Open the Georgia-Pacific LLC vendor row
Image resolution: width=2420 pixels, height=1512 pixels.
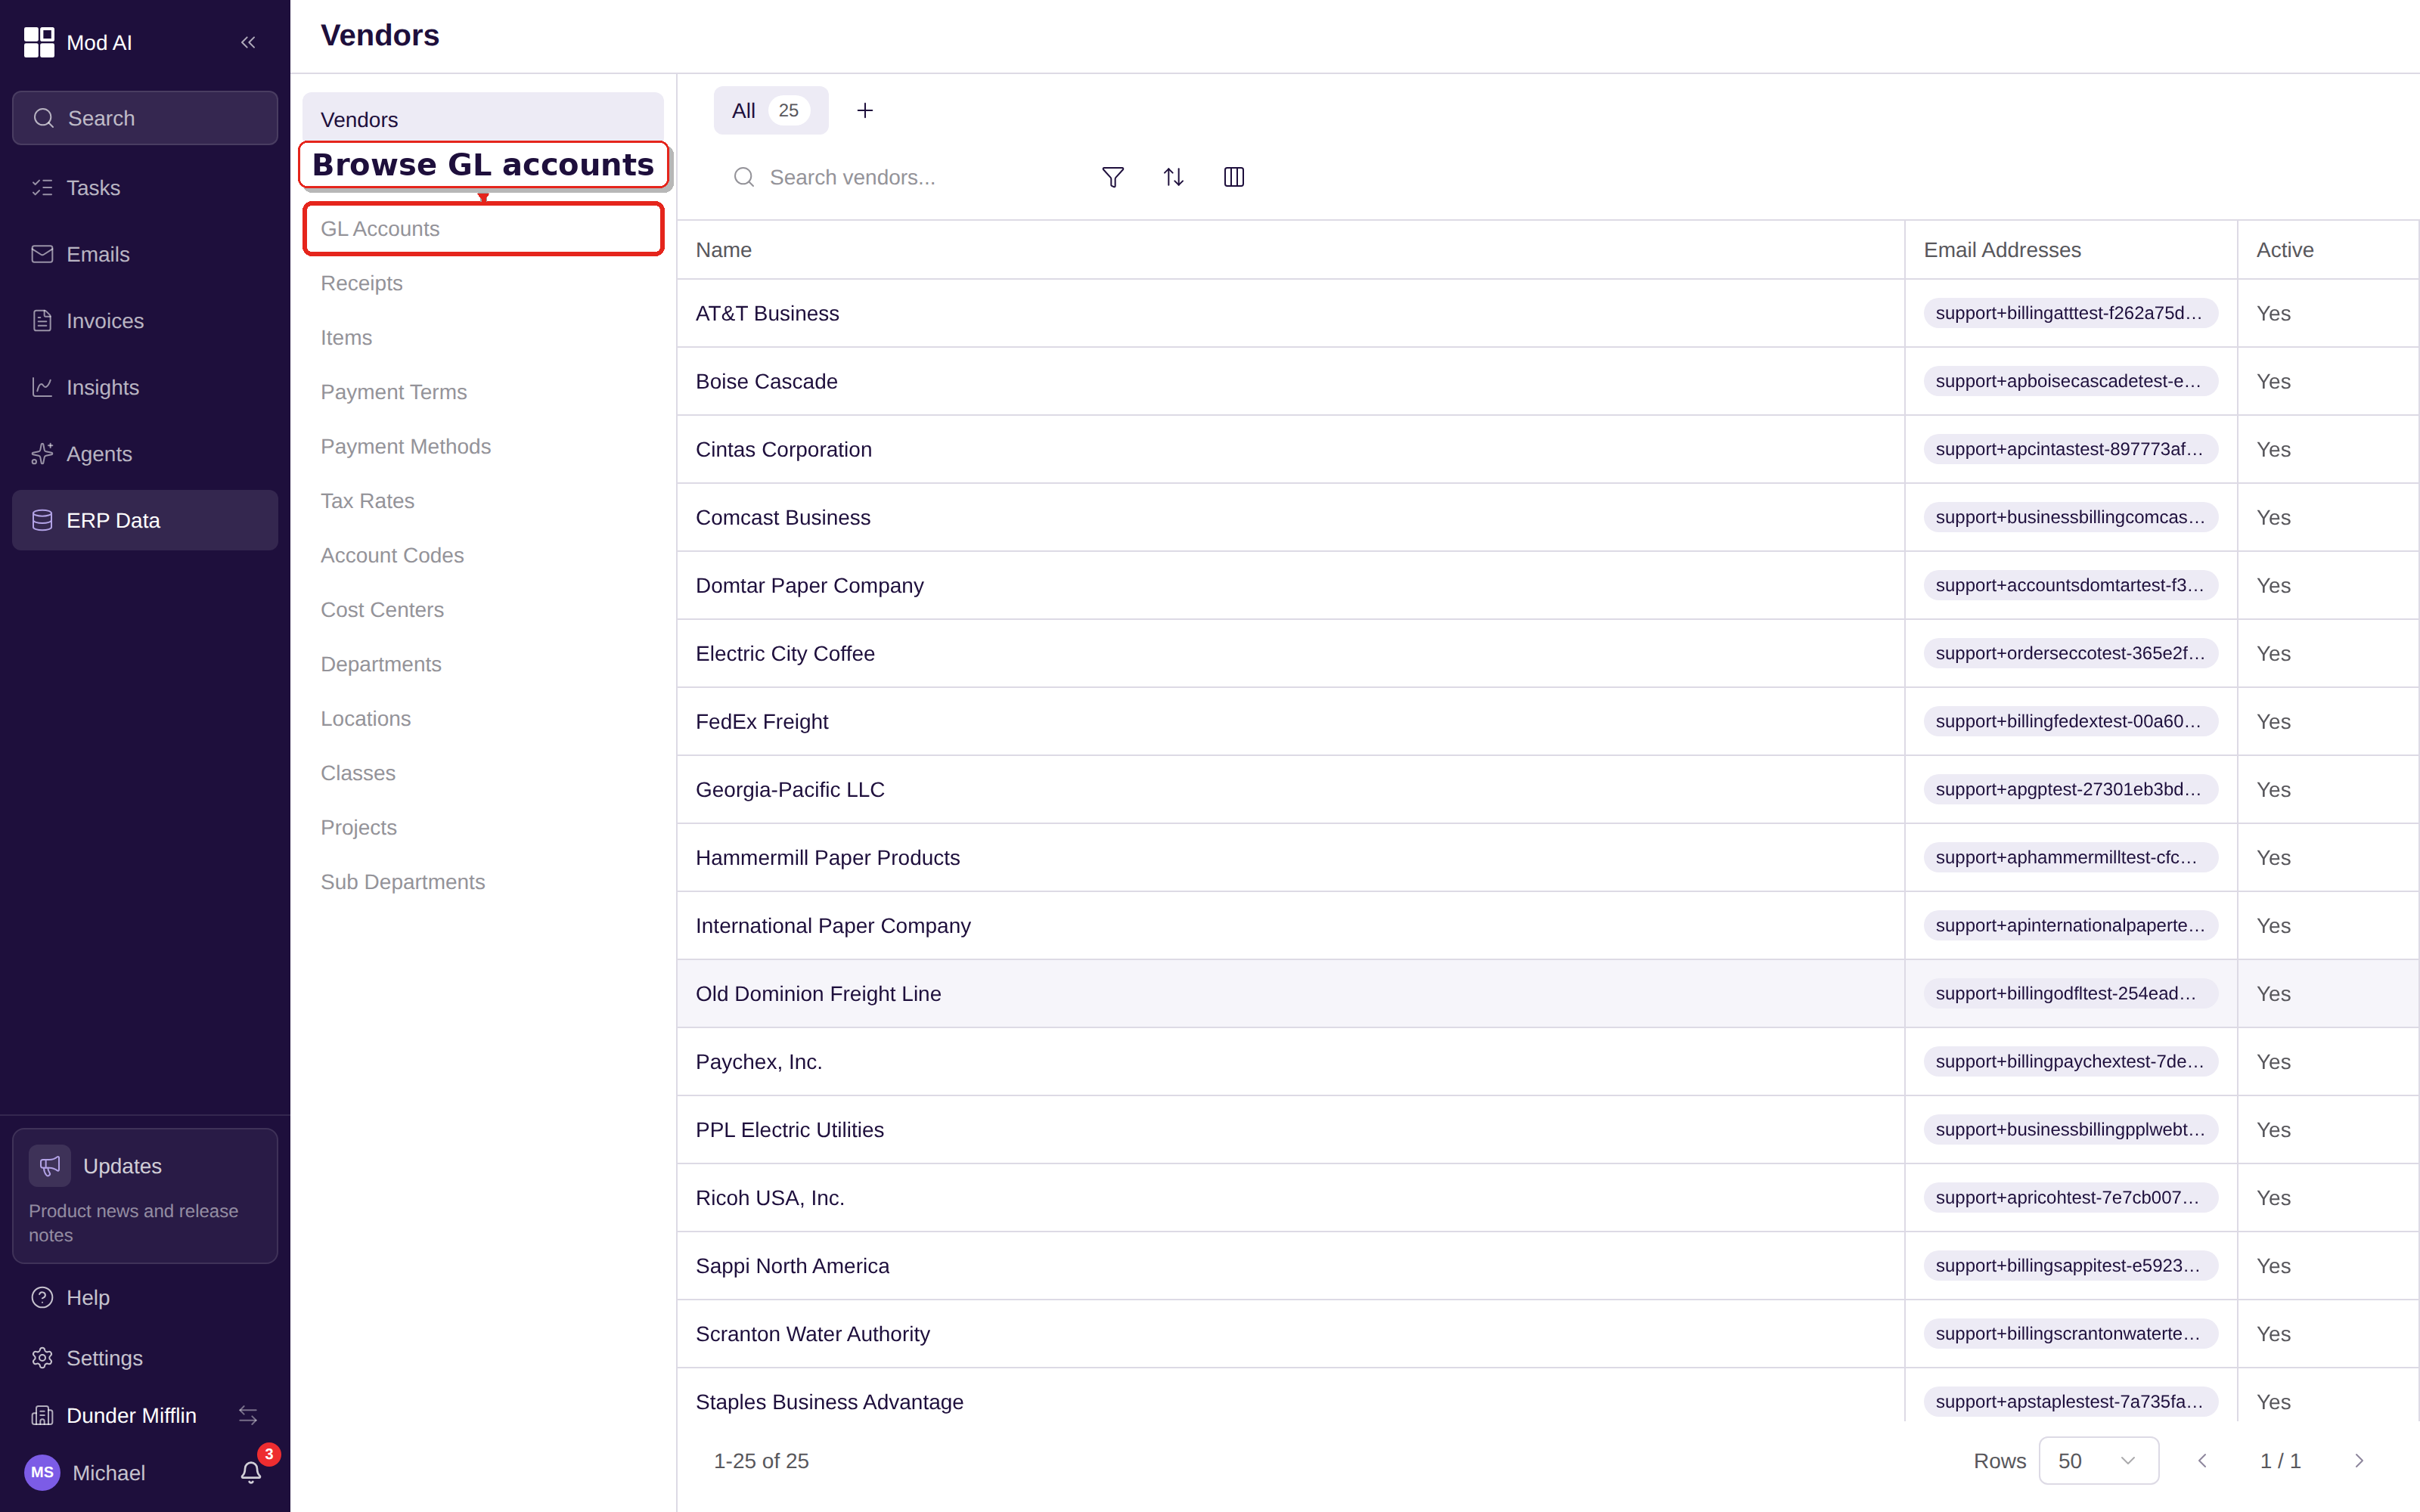click(x=1548, y=789)
